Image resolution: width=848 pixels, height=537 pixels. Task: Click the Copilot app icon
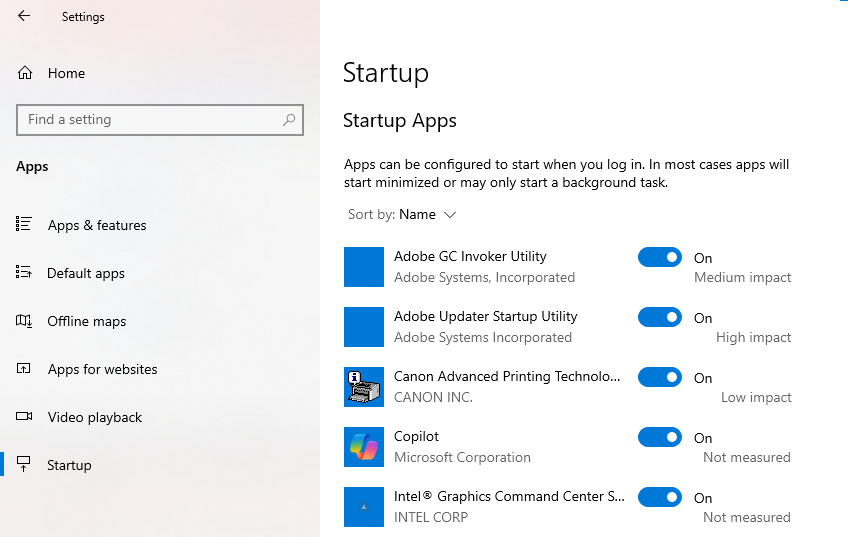pyautogui.click(x=364, y=447)
